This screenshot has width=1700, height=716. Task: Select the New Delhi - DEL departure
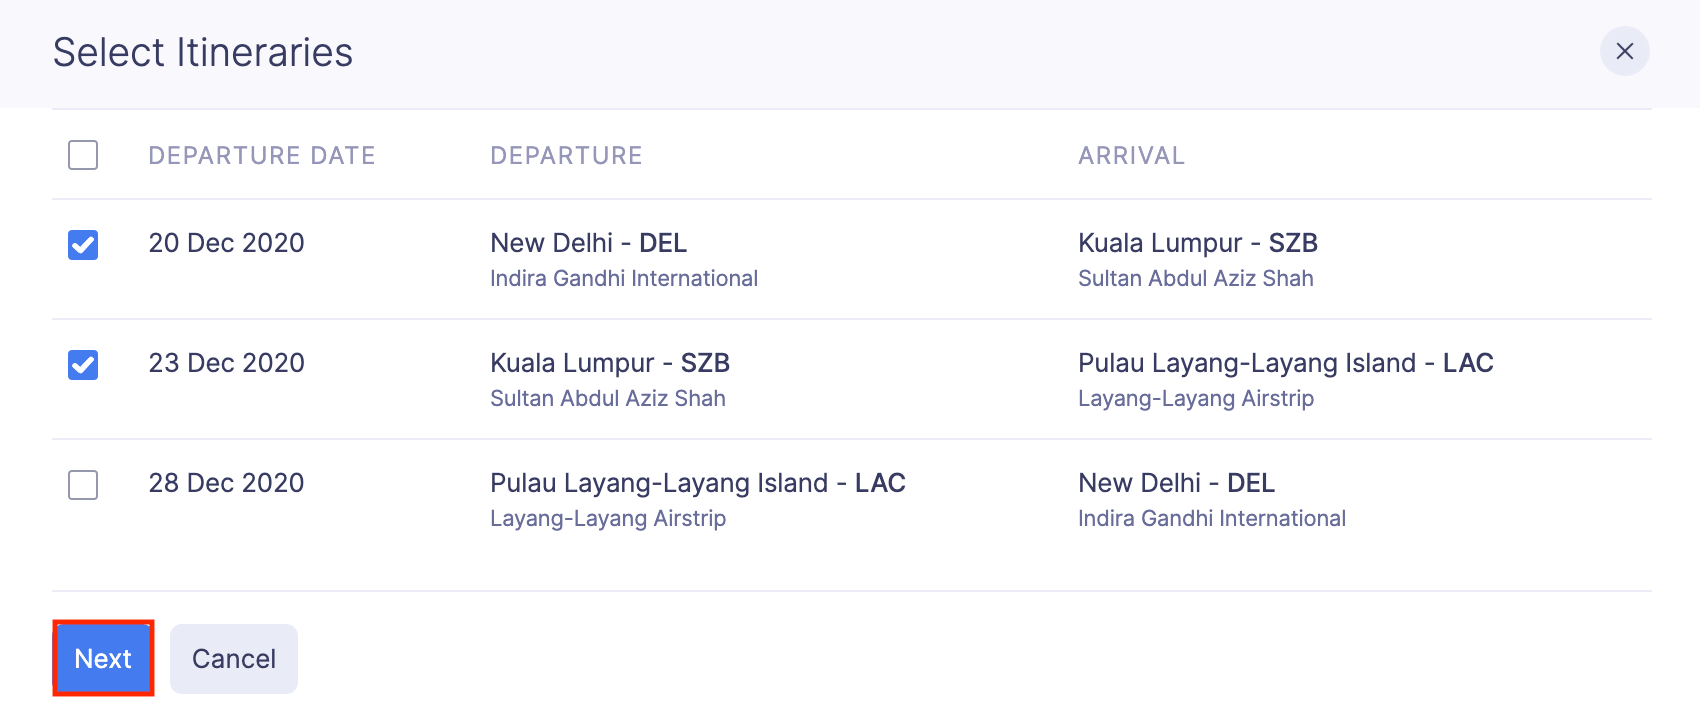pos(588,243)
